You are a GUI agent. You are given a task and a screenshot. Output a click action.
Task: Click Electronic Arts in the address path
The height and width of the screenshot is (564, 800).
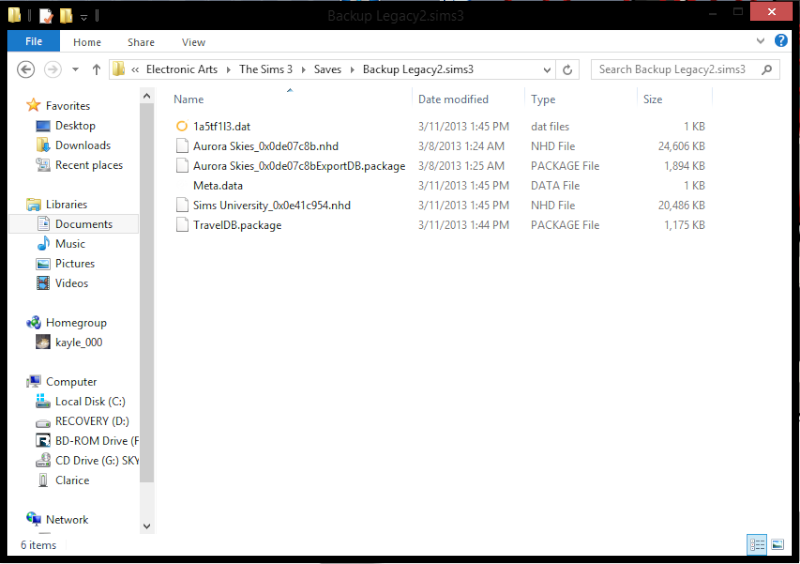click(182, 69)
